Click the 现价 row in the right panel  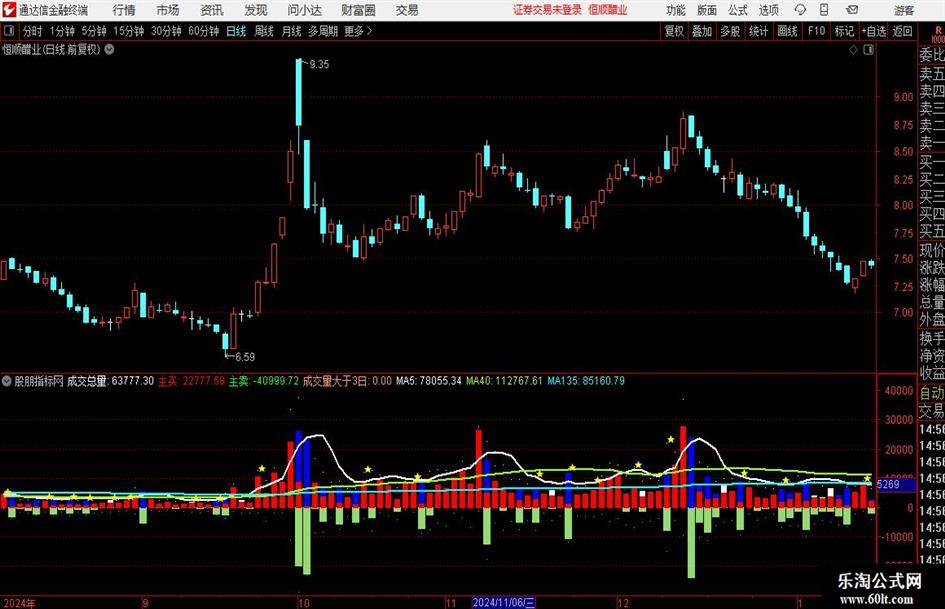click(x=932, y=250)
